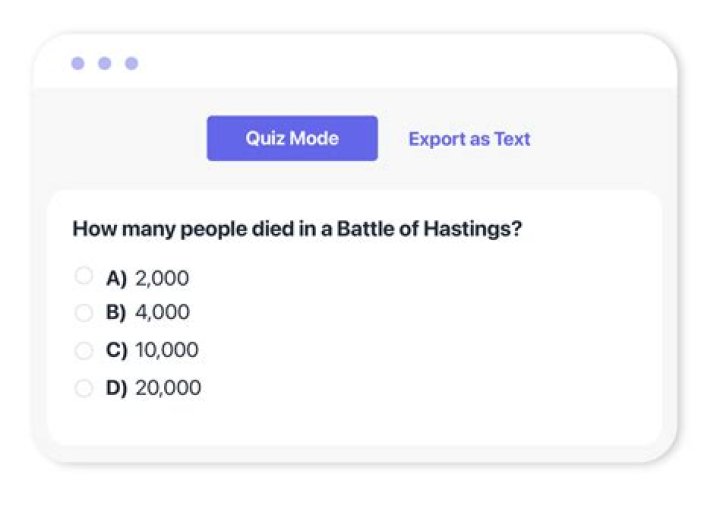Mark the radio button for option C

[x=84, y=351]
